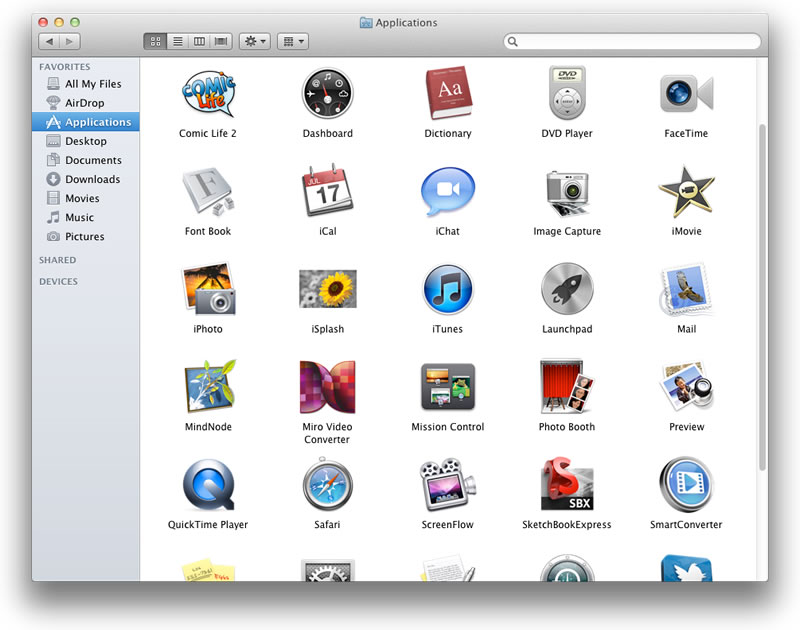Open the item arrangement dropdown
The image size is (800, 630).
(292, 42)
